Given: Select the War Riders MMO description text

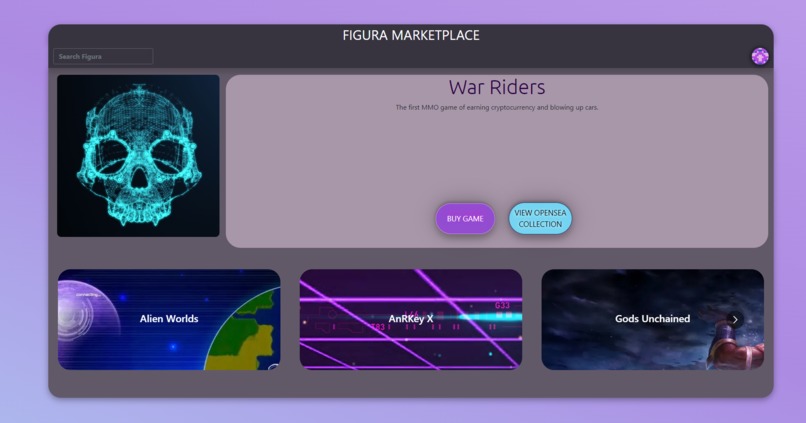Looking at the screenshot, I should [x=497, y=107].
